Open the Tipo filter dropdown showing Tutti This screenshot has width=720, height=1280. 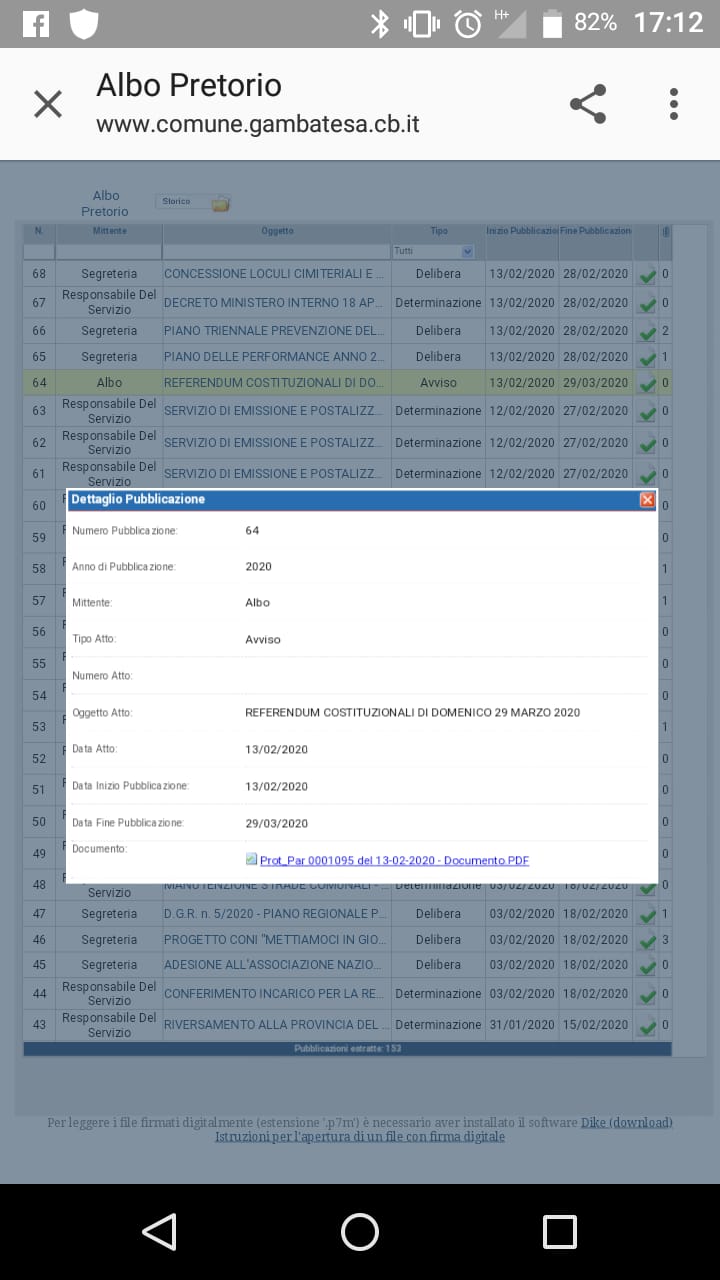click(433, 251)
